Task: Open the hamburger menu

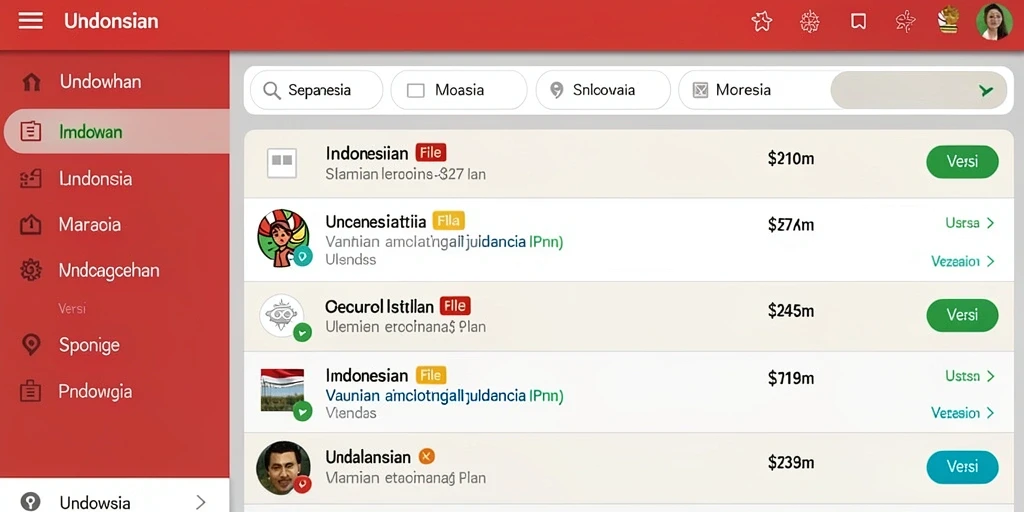Action: coord(30,21)
